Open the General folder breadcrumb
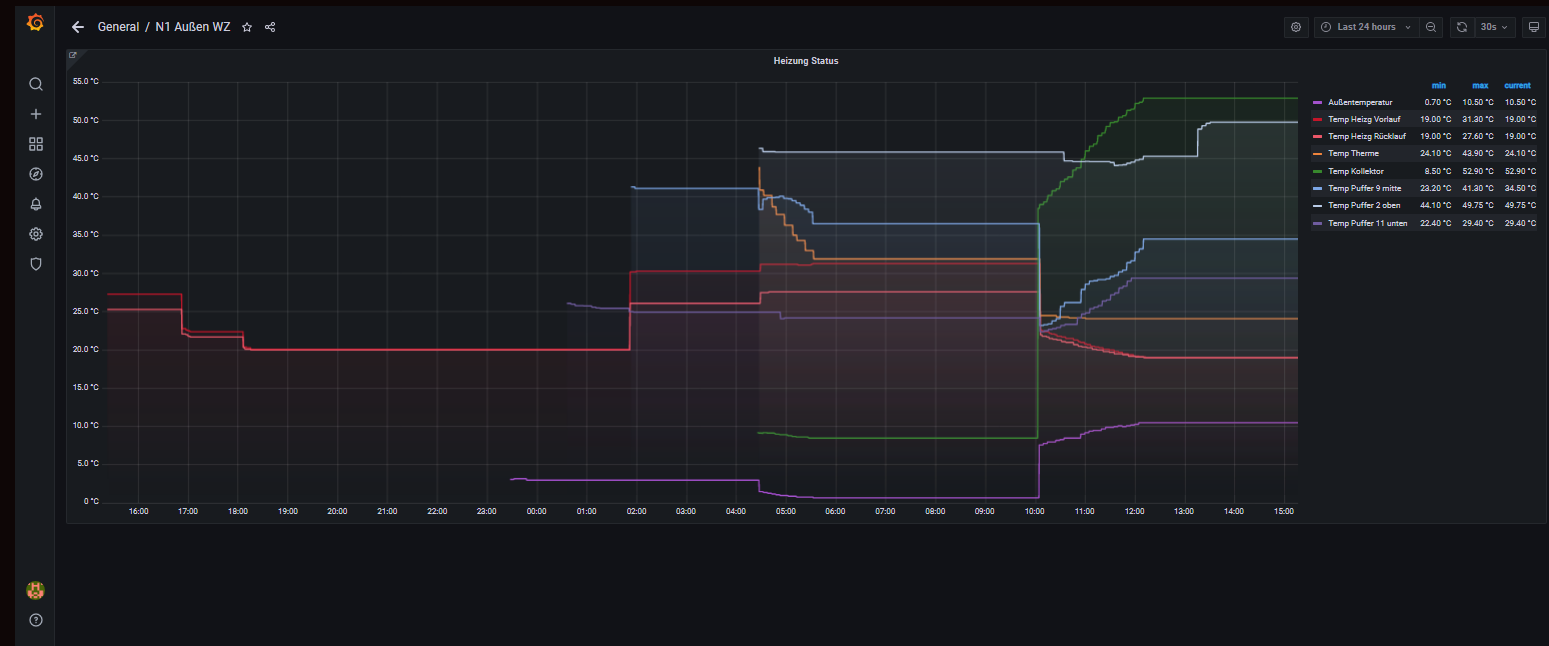Viewport: 1549px width, 646px height. click(x=118, y=27)
